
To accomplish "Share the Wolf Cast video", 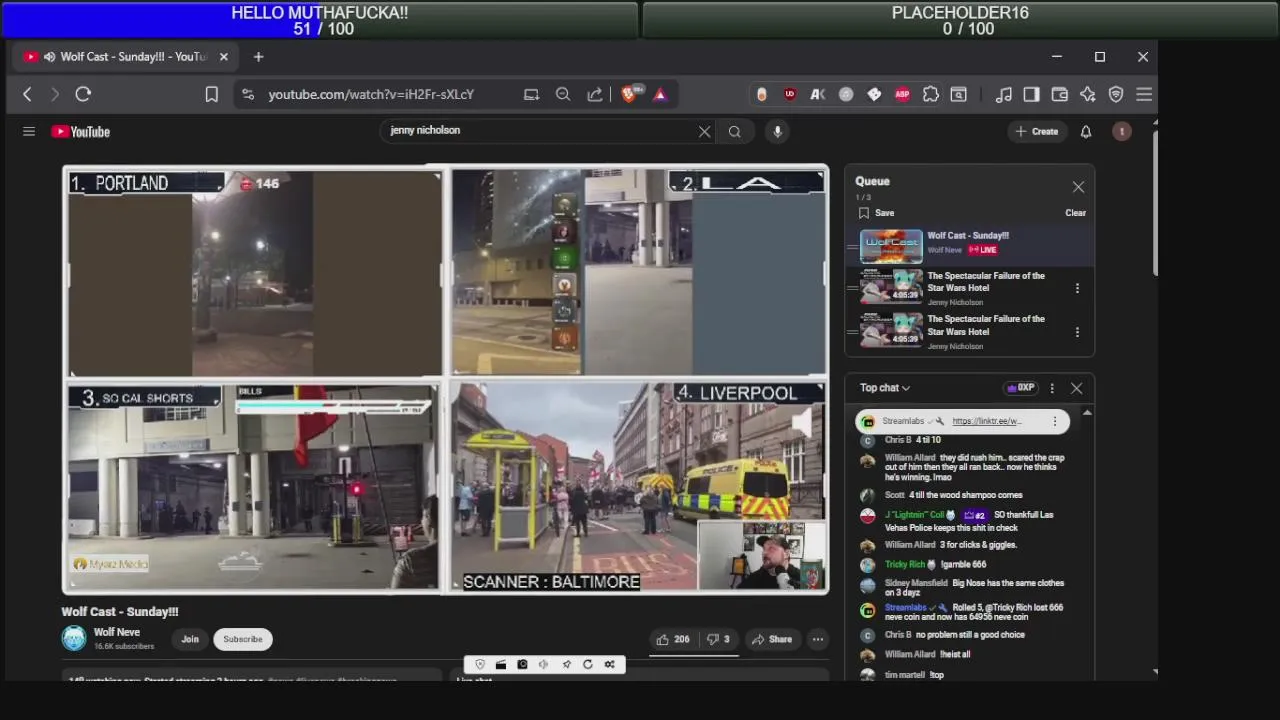I will point(772,640).
